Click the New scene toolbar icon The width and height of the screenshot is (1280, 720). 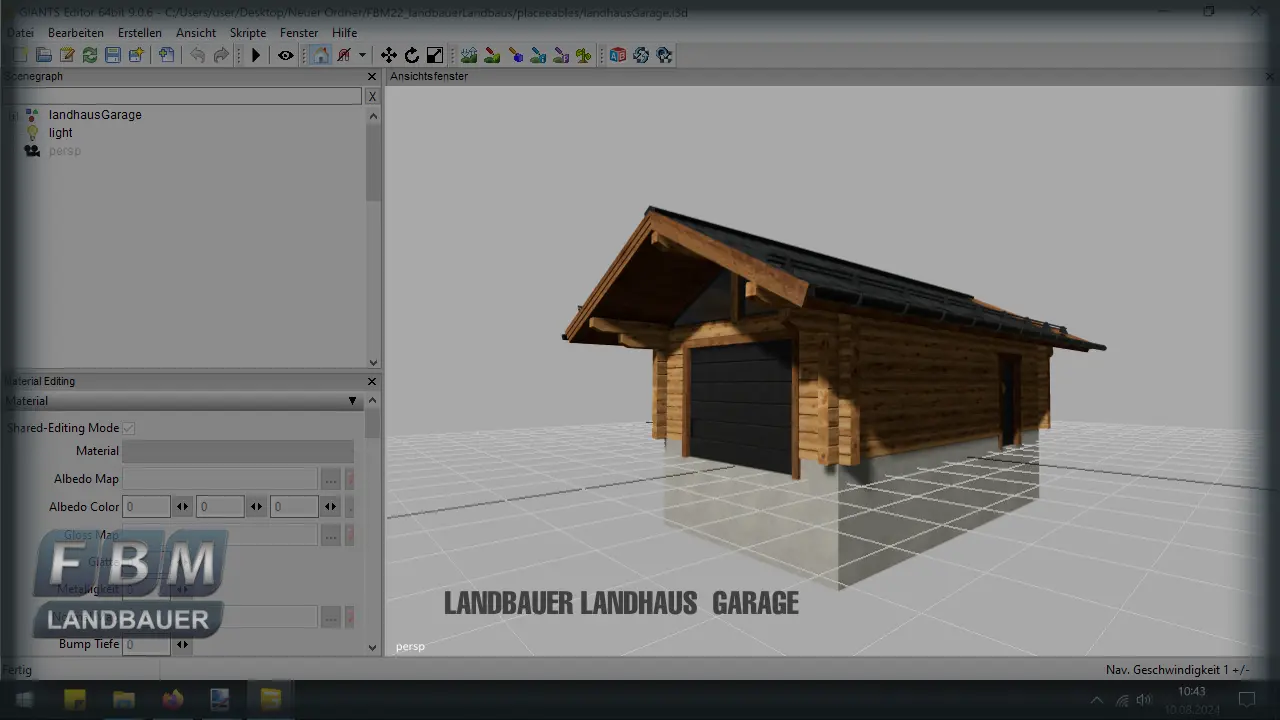[20, 55]
